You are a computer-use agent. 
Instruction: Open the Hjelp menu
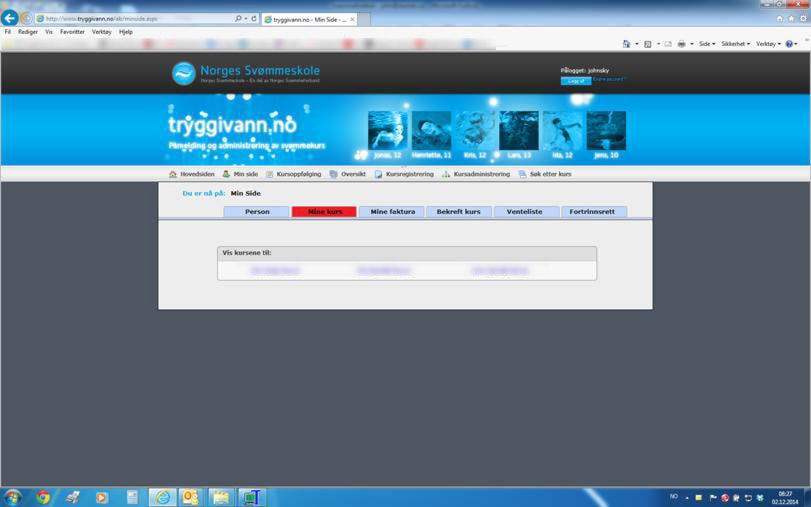pos(126,32)
